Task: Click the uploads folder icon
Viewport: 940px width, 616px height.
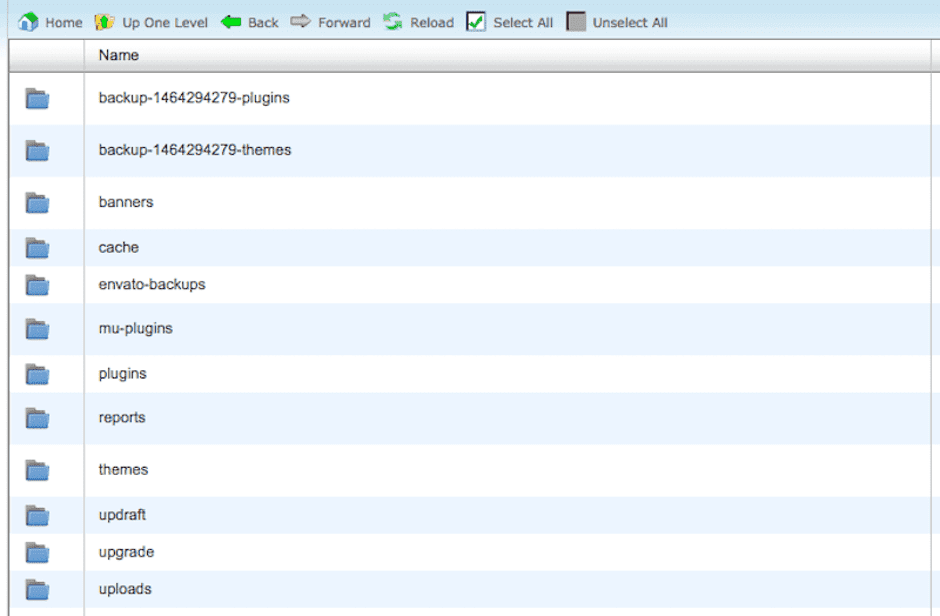Action: click(x=37, y=590)
